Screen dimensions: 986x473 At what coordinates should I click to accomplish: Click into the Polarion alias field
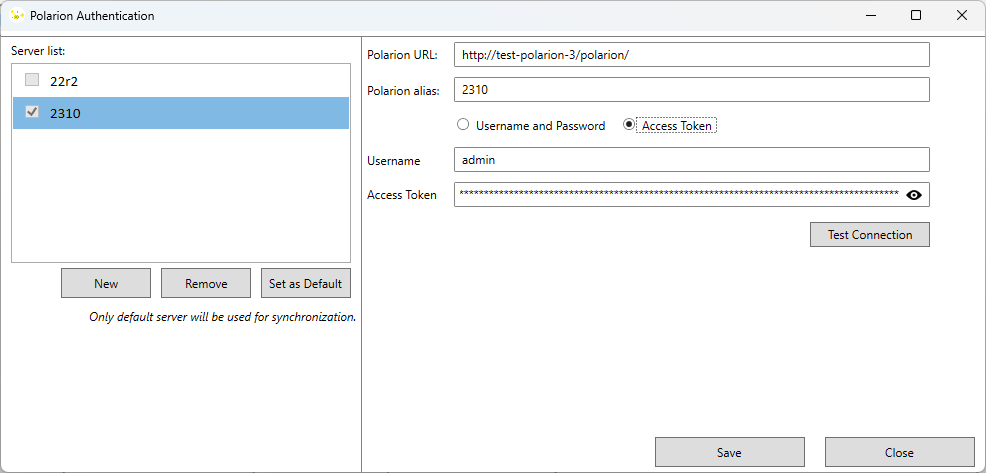point(691,89)
